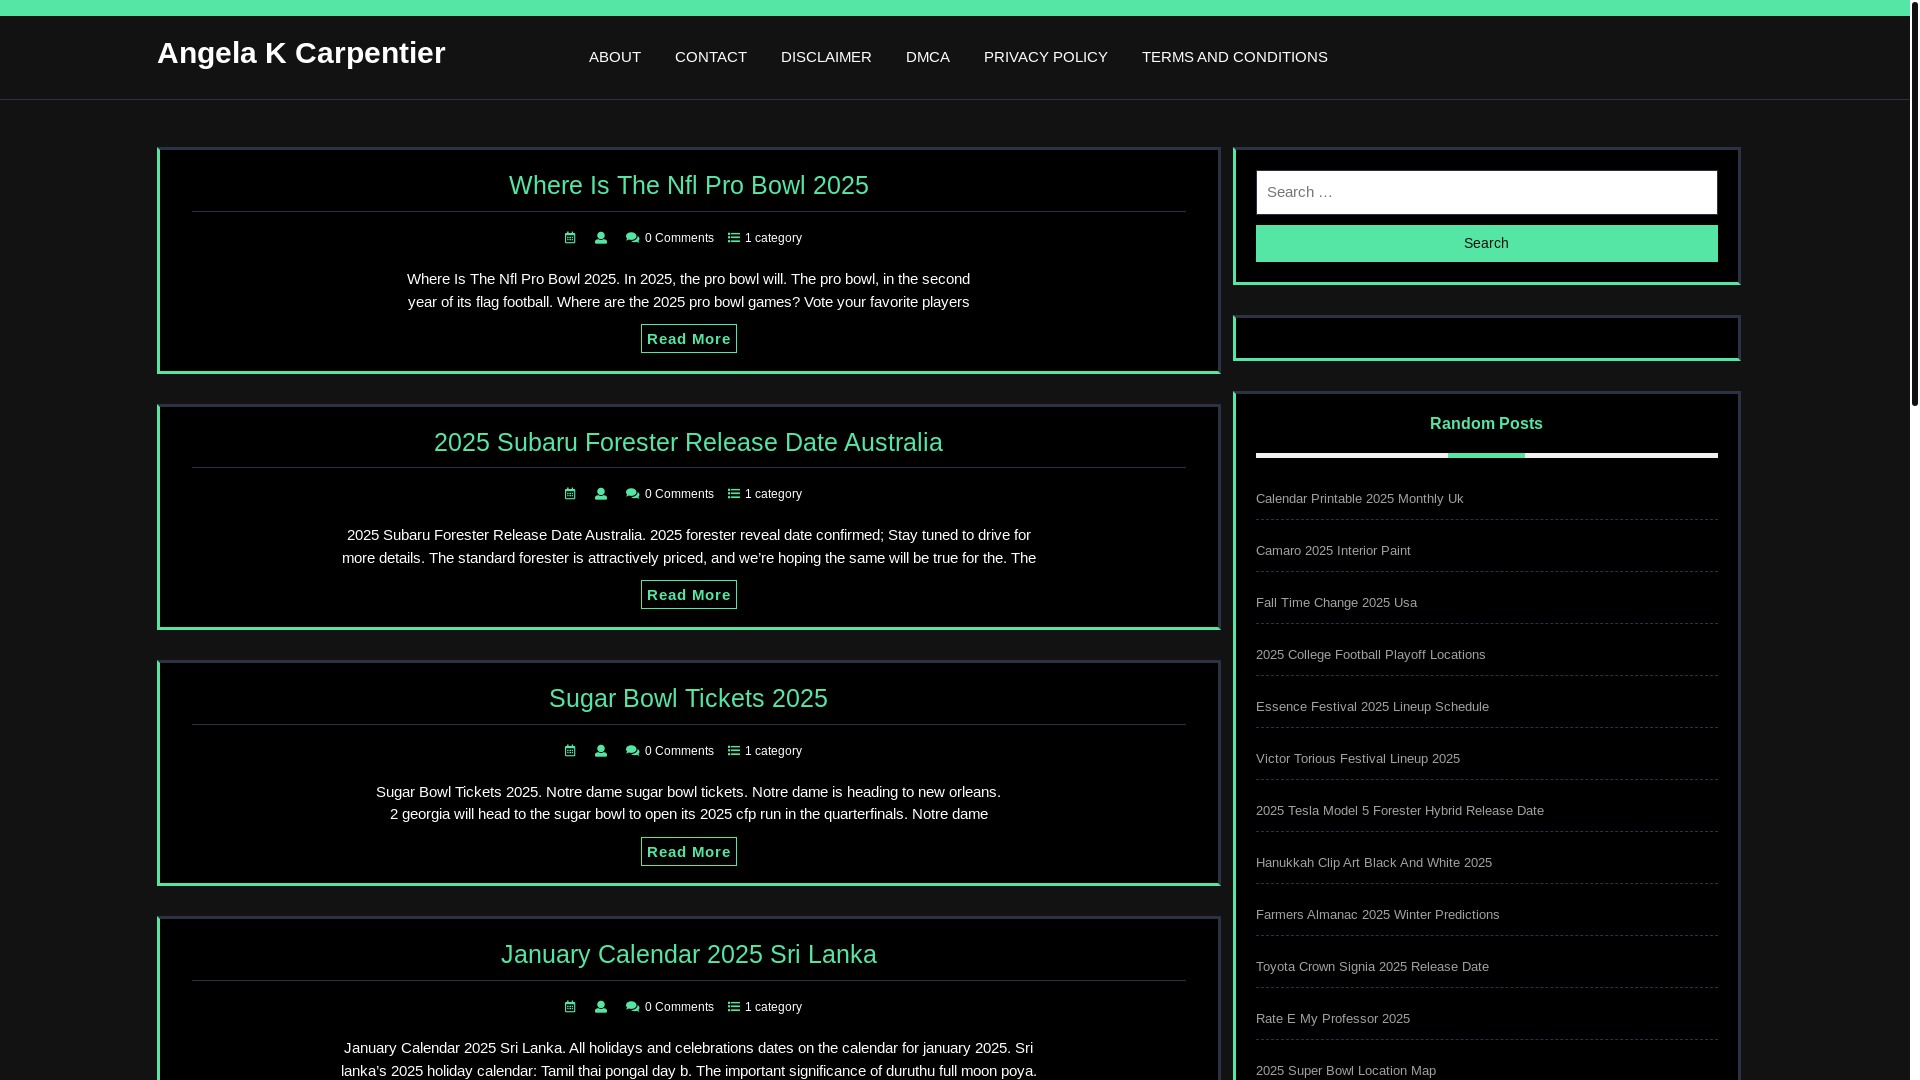Go to the Disclaimer page
1920x1080 pixels.
[x=826, y=57]
